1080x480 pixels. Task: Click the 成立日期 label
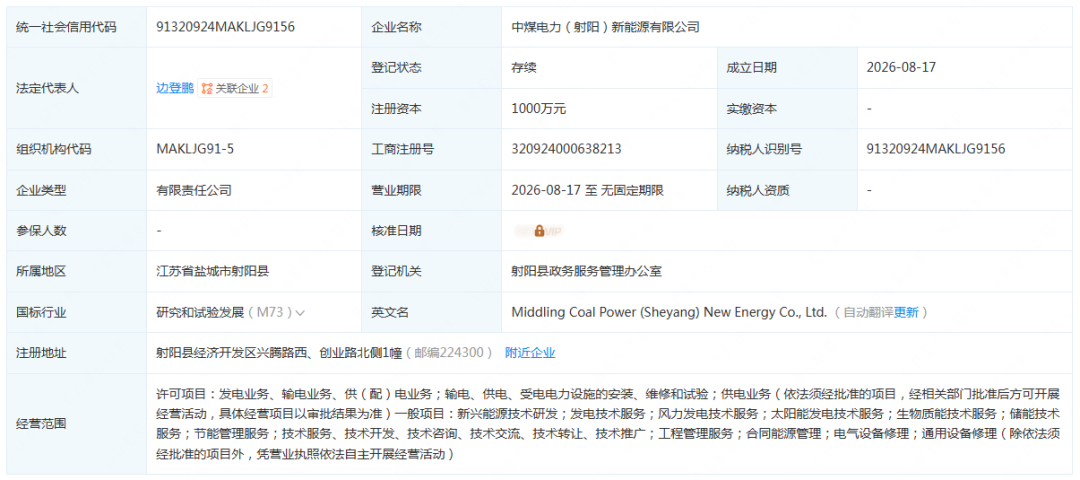pyautogui.click(x=751, y=67)
